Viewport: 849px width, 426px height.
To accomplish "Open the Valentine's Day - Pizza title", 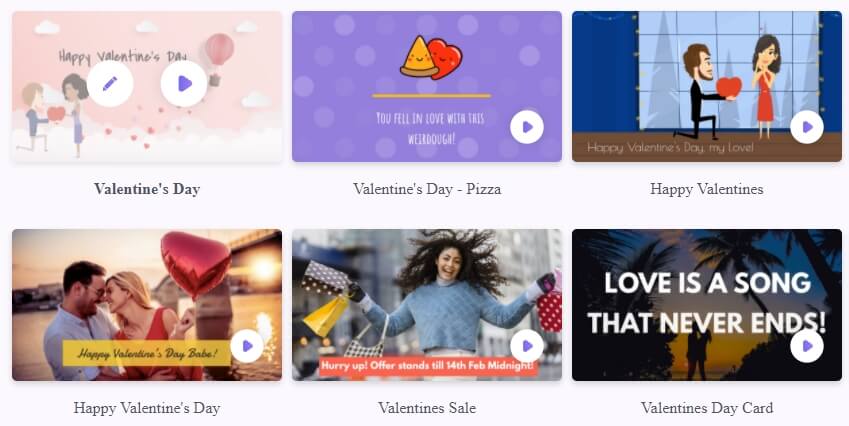I will point(427,189).
